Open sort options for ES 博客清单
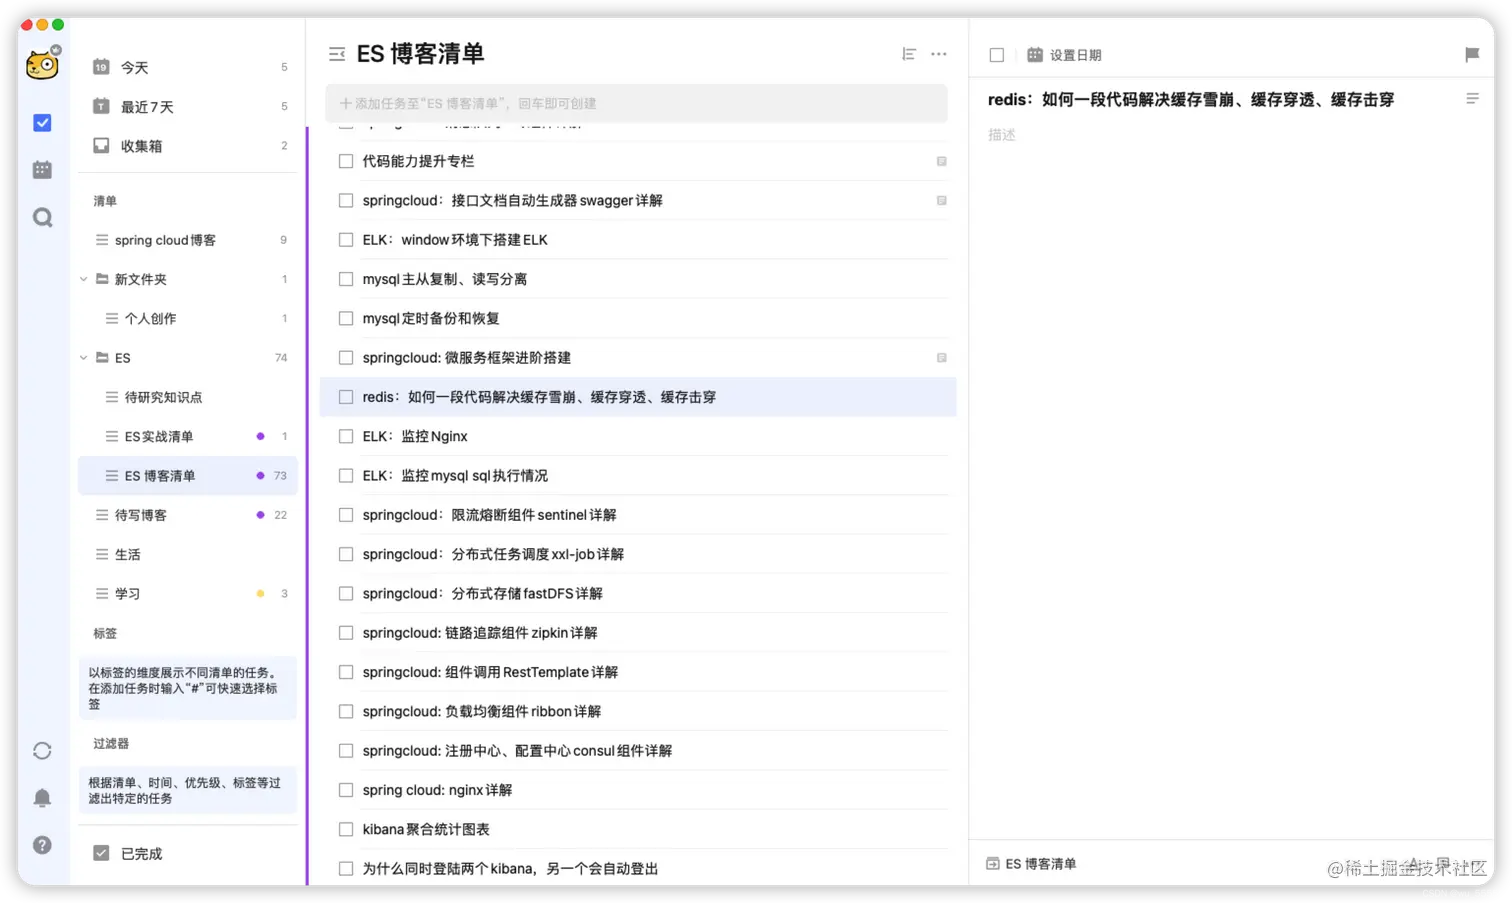 point(908,54)
